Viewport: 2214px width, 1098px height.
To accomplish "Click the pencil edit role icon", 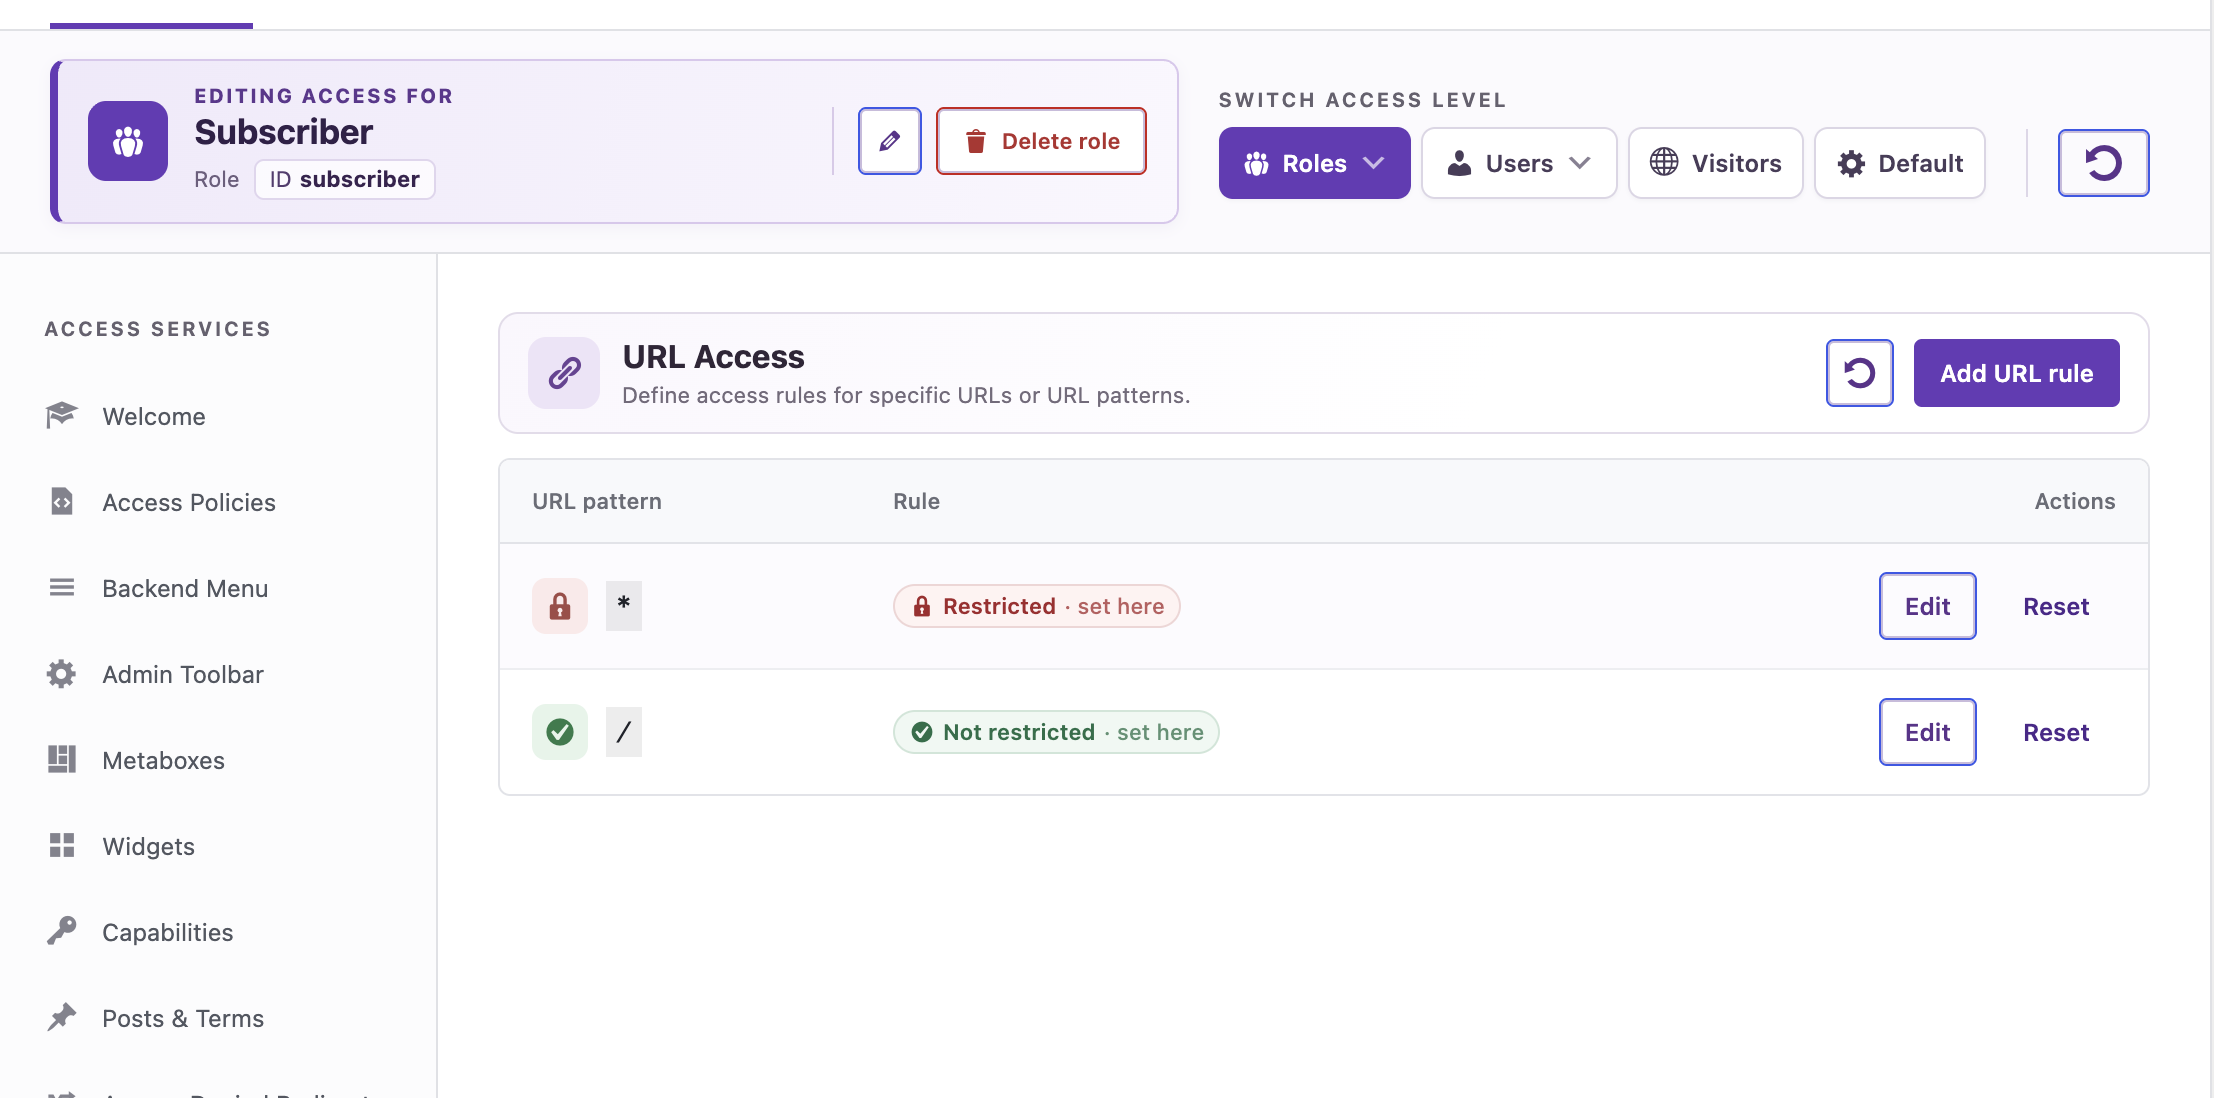I will 889,141.
